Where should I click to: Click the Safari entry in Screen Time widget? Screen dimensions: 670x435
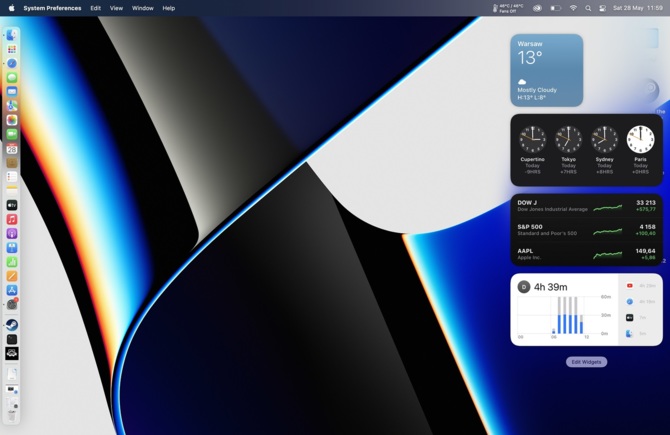coord(640,302)
